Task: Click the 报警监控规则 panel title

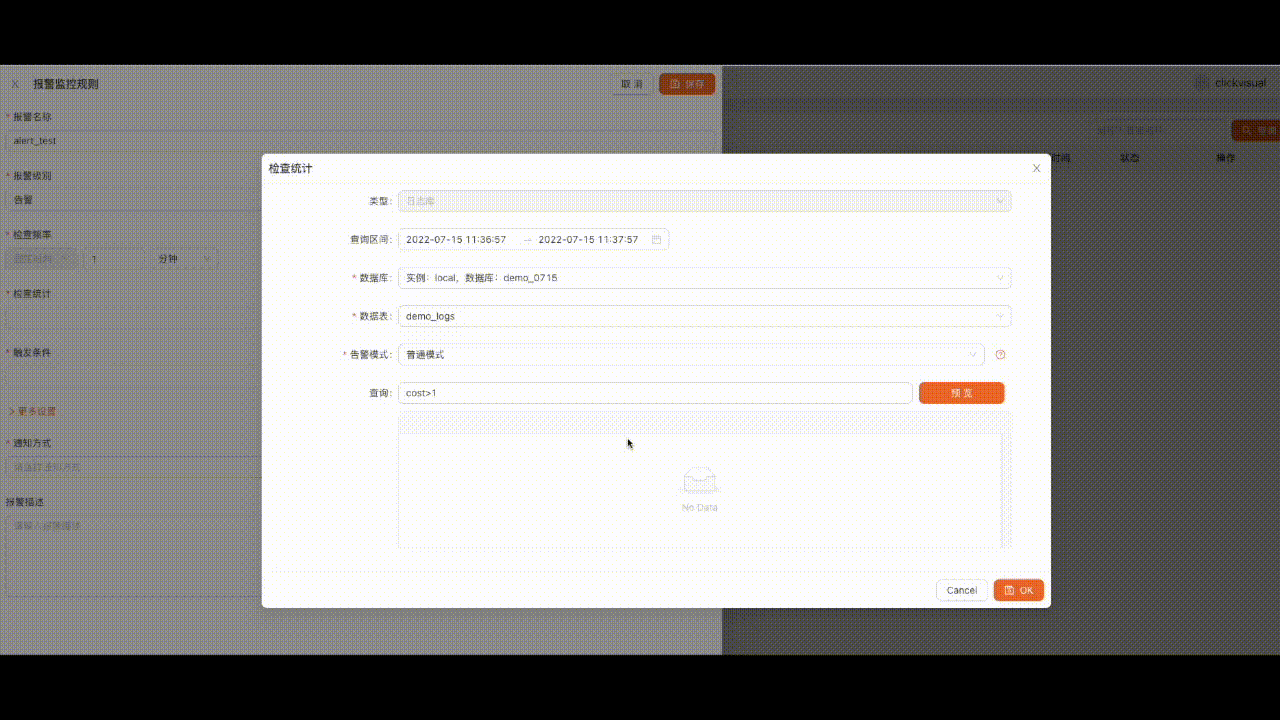Action: 66,84
